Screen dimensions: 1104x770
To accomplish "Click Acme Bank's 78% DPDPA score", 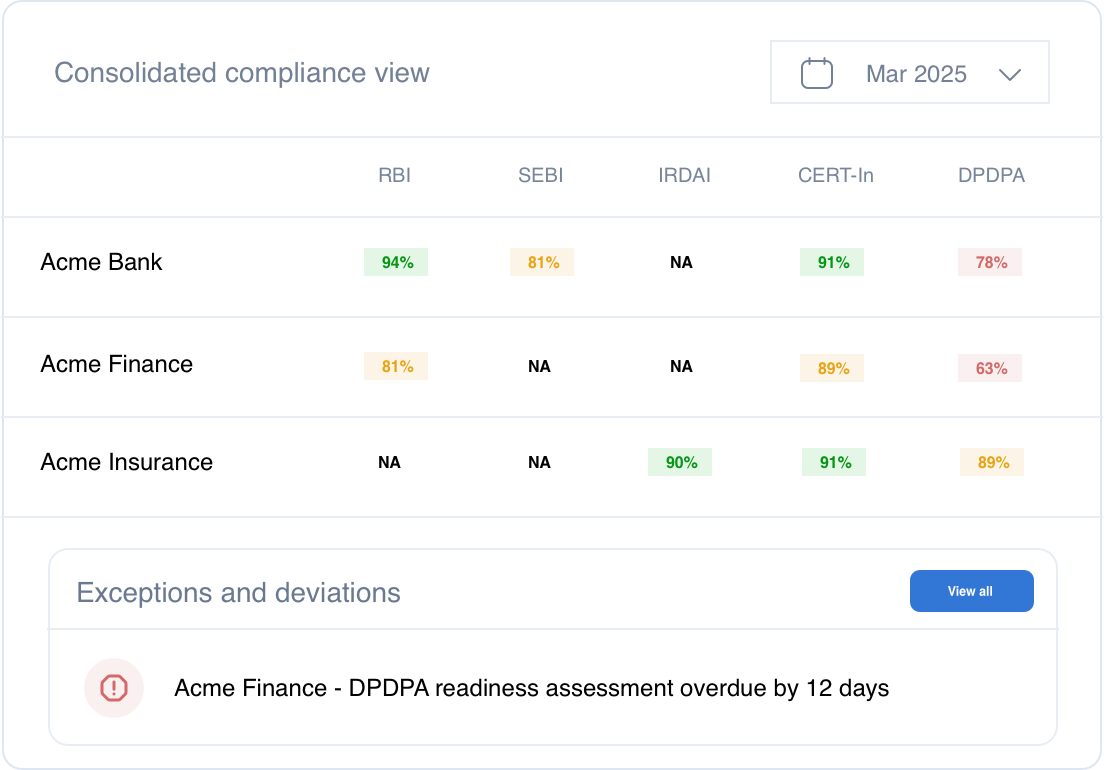I will [990, 262].
